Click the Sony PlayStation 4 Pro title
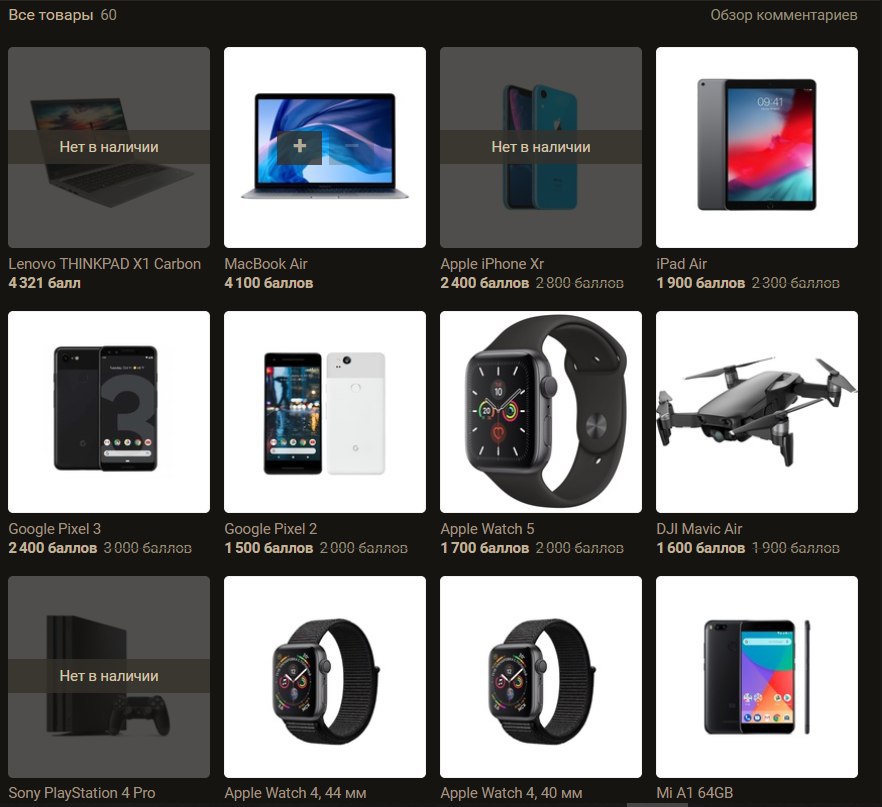Screen dimensions: 882x807 [x=82, y=793]
